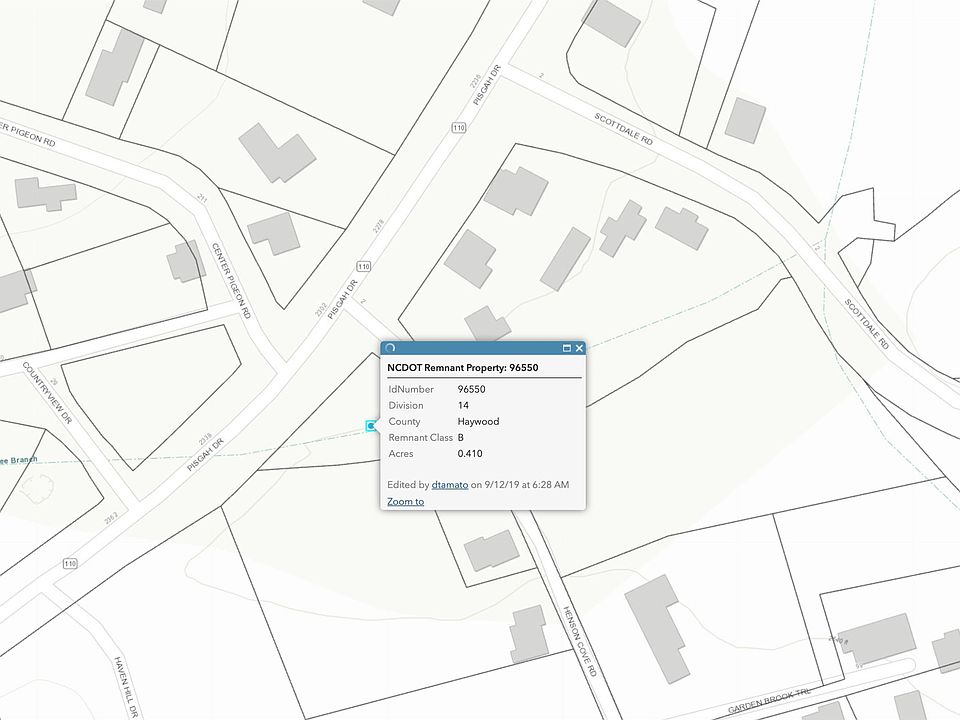Click the Garden Brook Trl street label
Screen dimensions: 960x720
pyautogui.click(x=768, y=702)
